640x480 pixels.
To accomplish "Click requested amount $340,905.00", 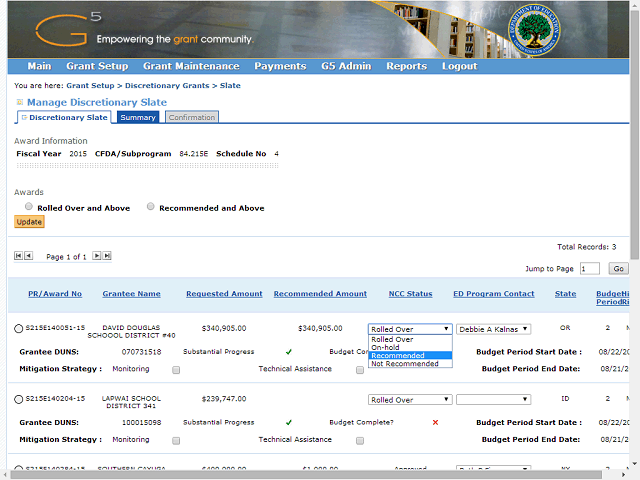I will point(224,329).
